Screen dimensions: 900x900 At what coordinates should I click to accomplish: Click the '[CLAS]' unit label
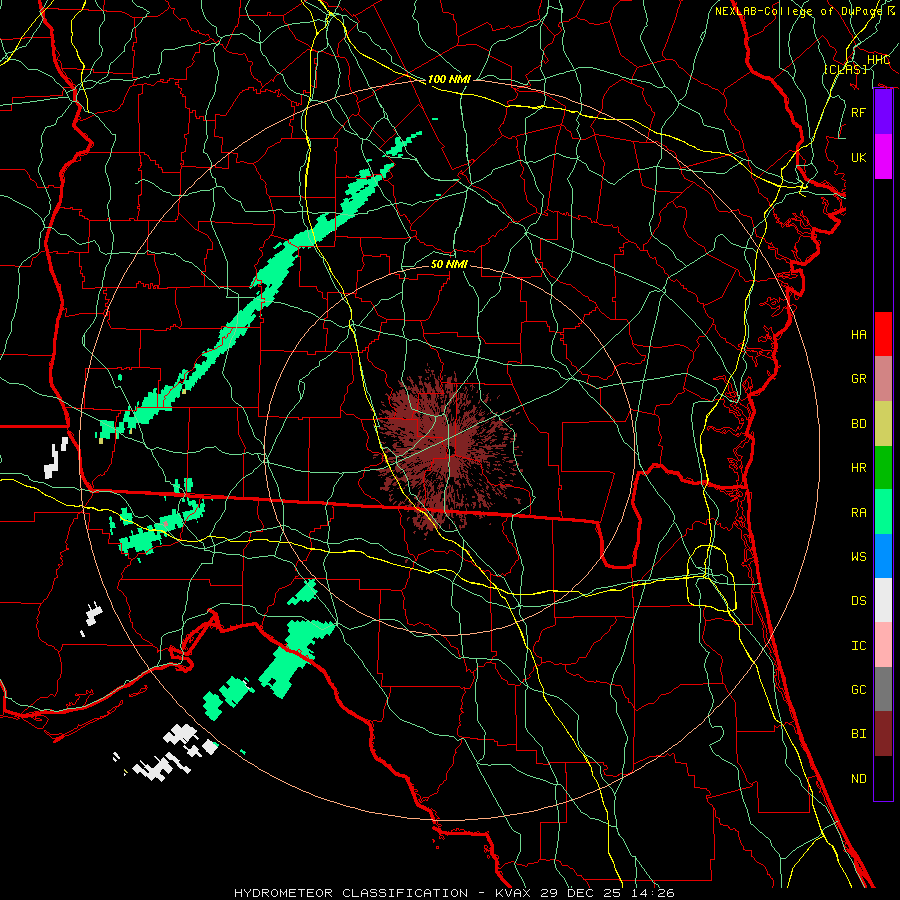click(845, 69)
